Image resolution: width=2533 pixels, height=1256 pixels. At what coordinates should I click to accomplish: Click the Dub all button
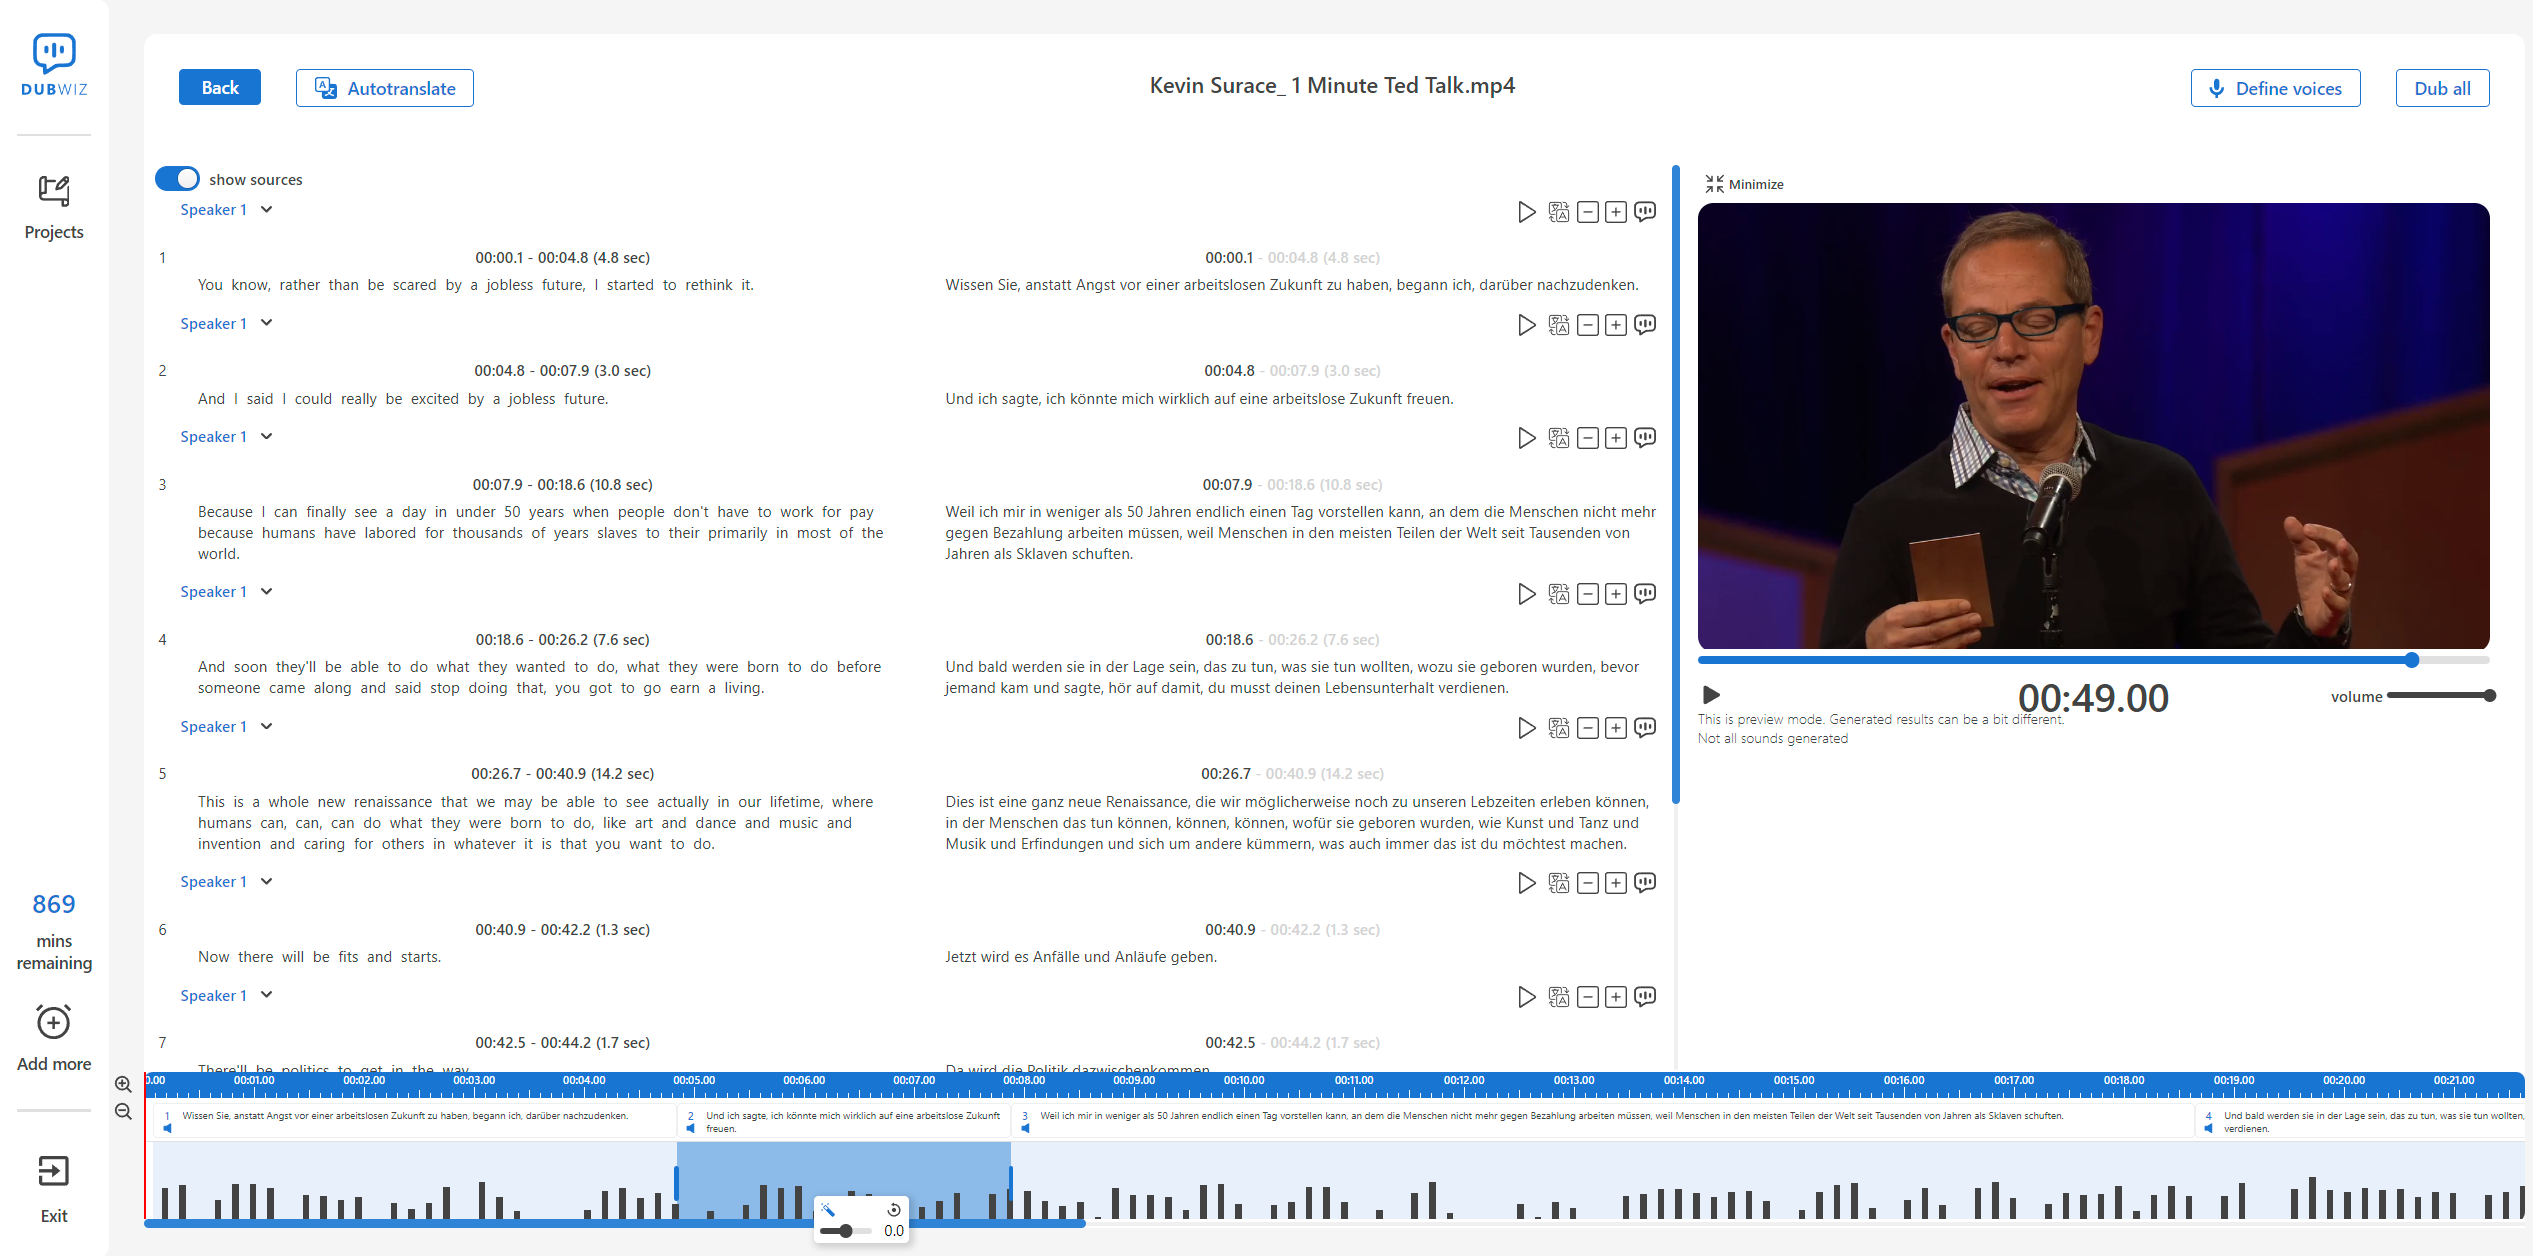click(x=2441, y=88)
